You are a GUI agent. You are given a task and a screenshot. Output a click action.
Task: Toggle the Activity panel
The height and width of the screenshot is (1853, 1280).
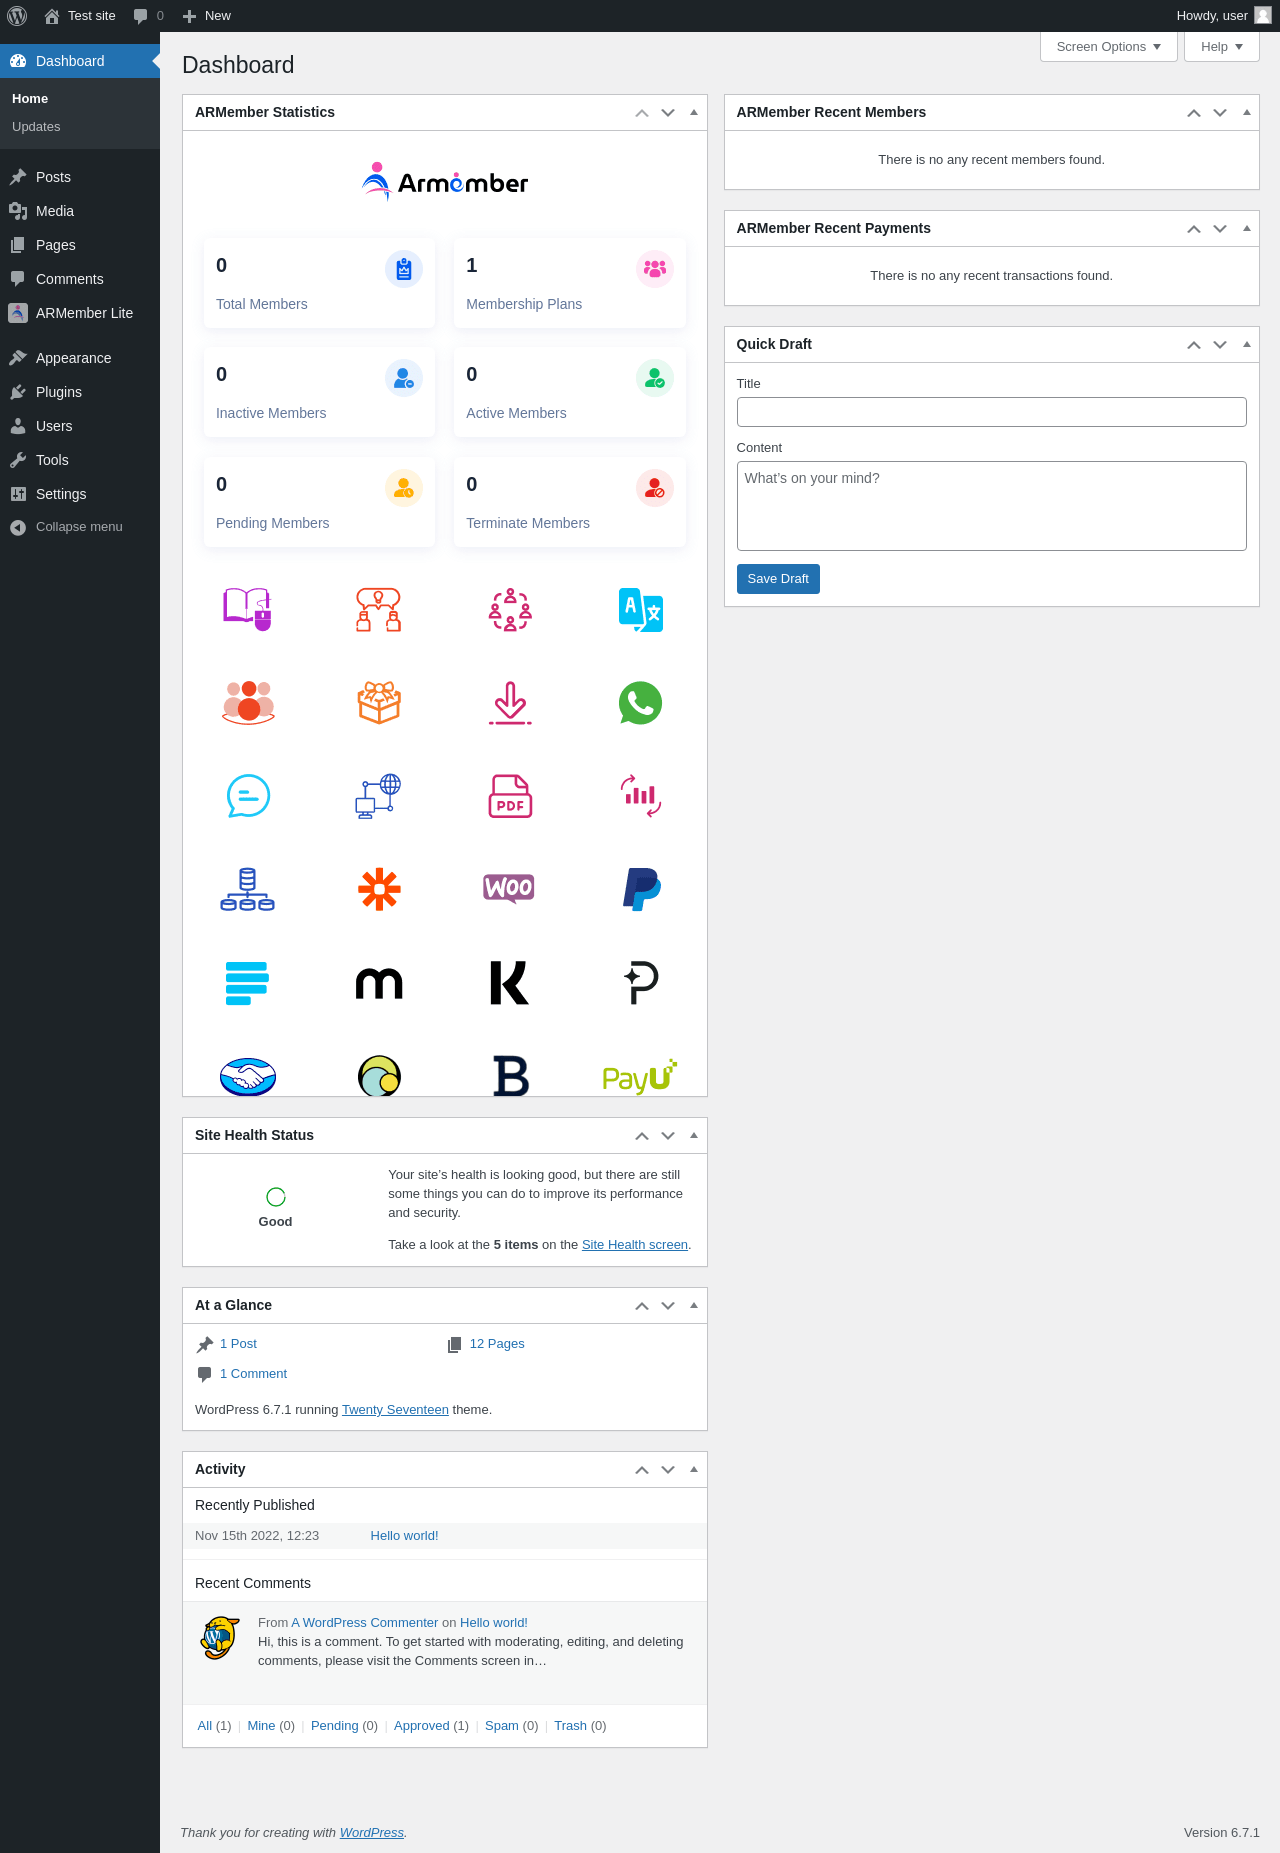point(694,1469)
